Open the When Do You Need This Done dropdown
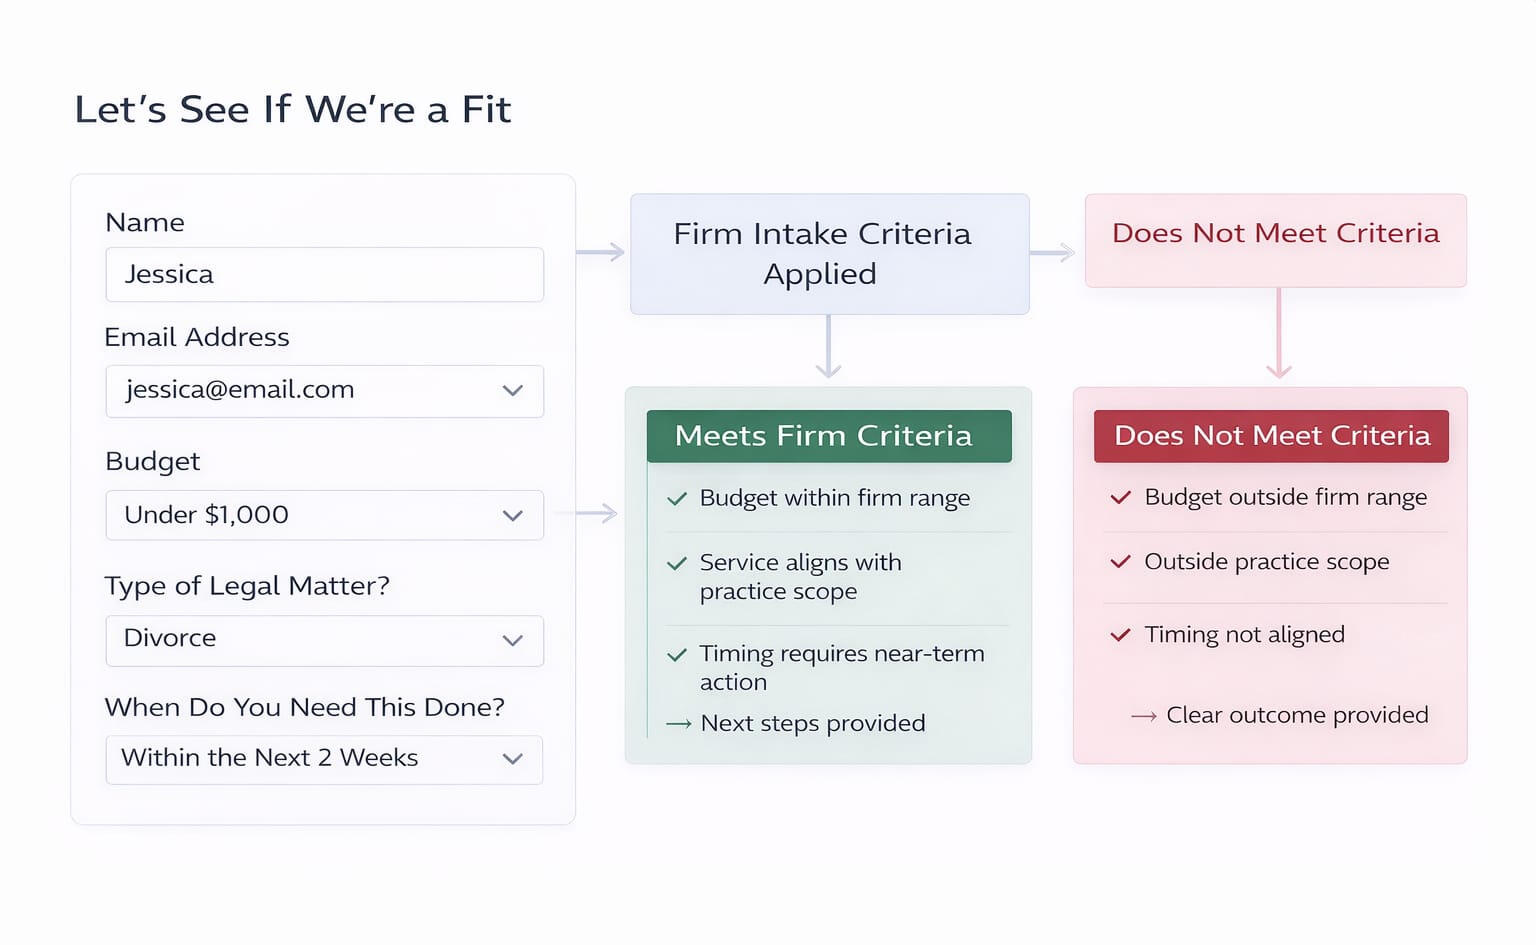This screenshot has height=945, width=1536. tap(324, 759)
